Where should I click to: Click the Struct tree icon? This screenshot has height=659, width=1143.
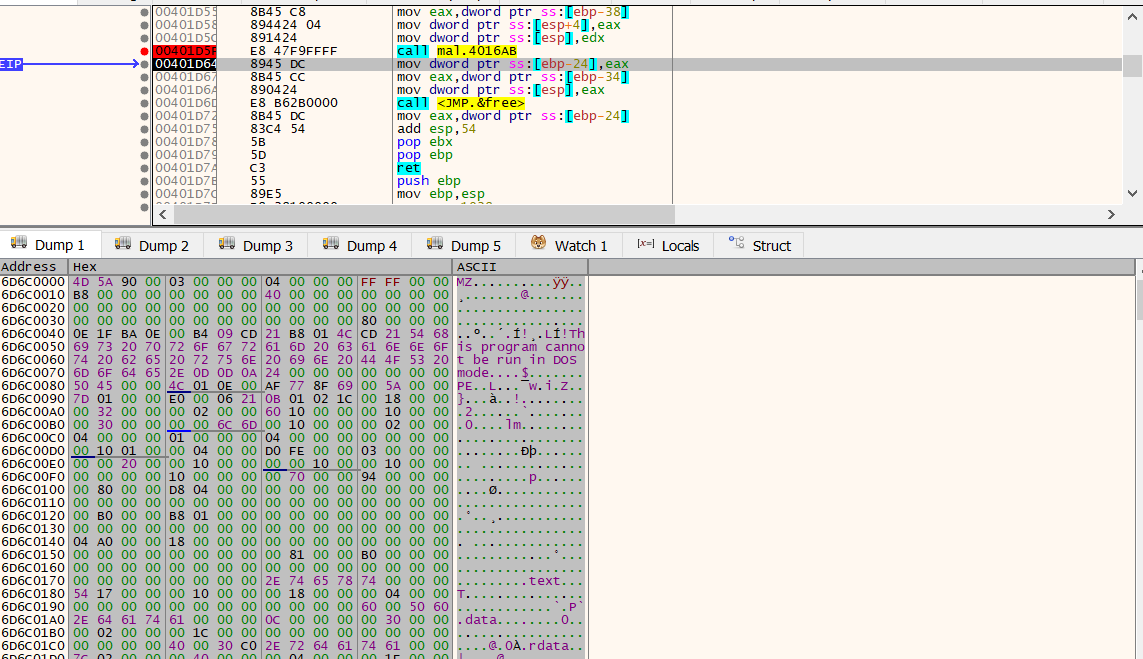coord(737,244)
